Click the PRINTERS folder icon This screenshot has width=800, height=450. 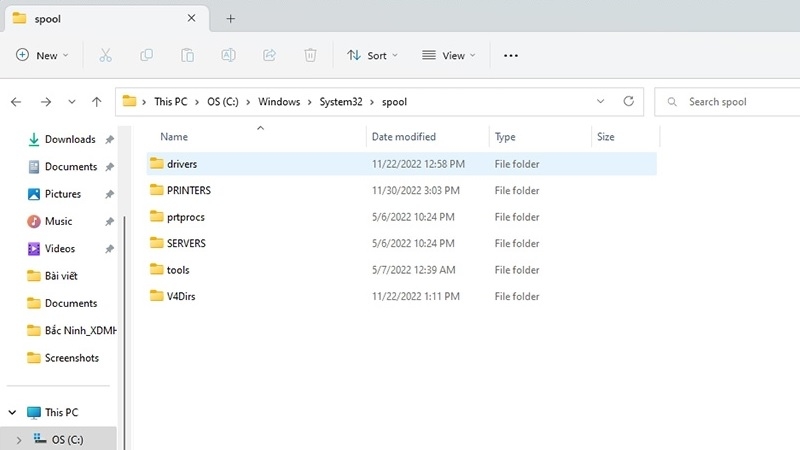click(x=157, y=190)
